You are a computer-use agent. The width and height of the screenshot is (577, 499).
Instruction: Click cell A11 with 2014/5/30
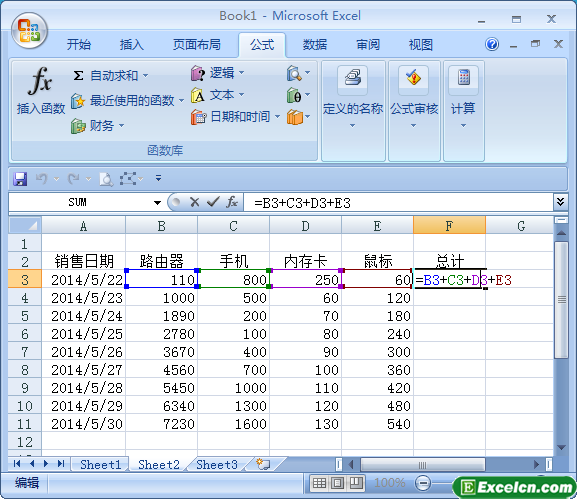[x=84, y=424]
